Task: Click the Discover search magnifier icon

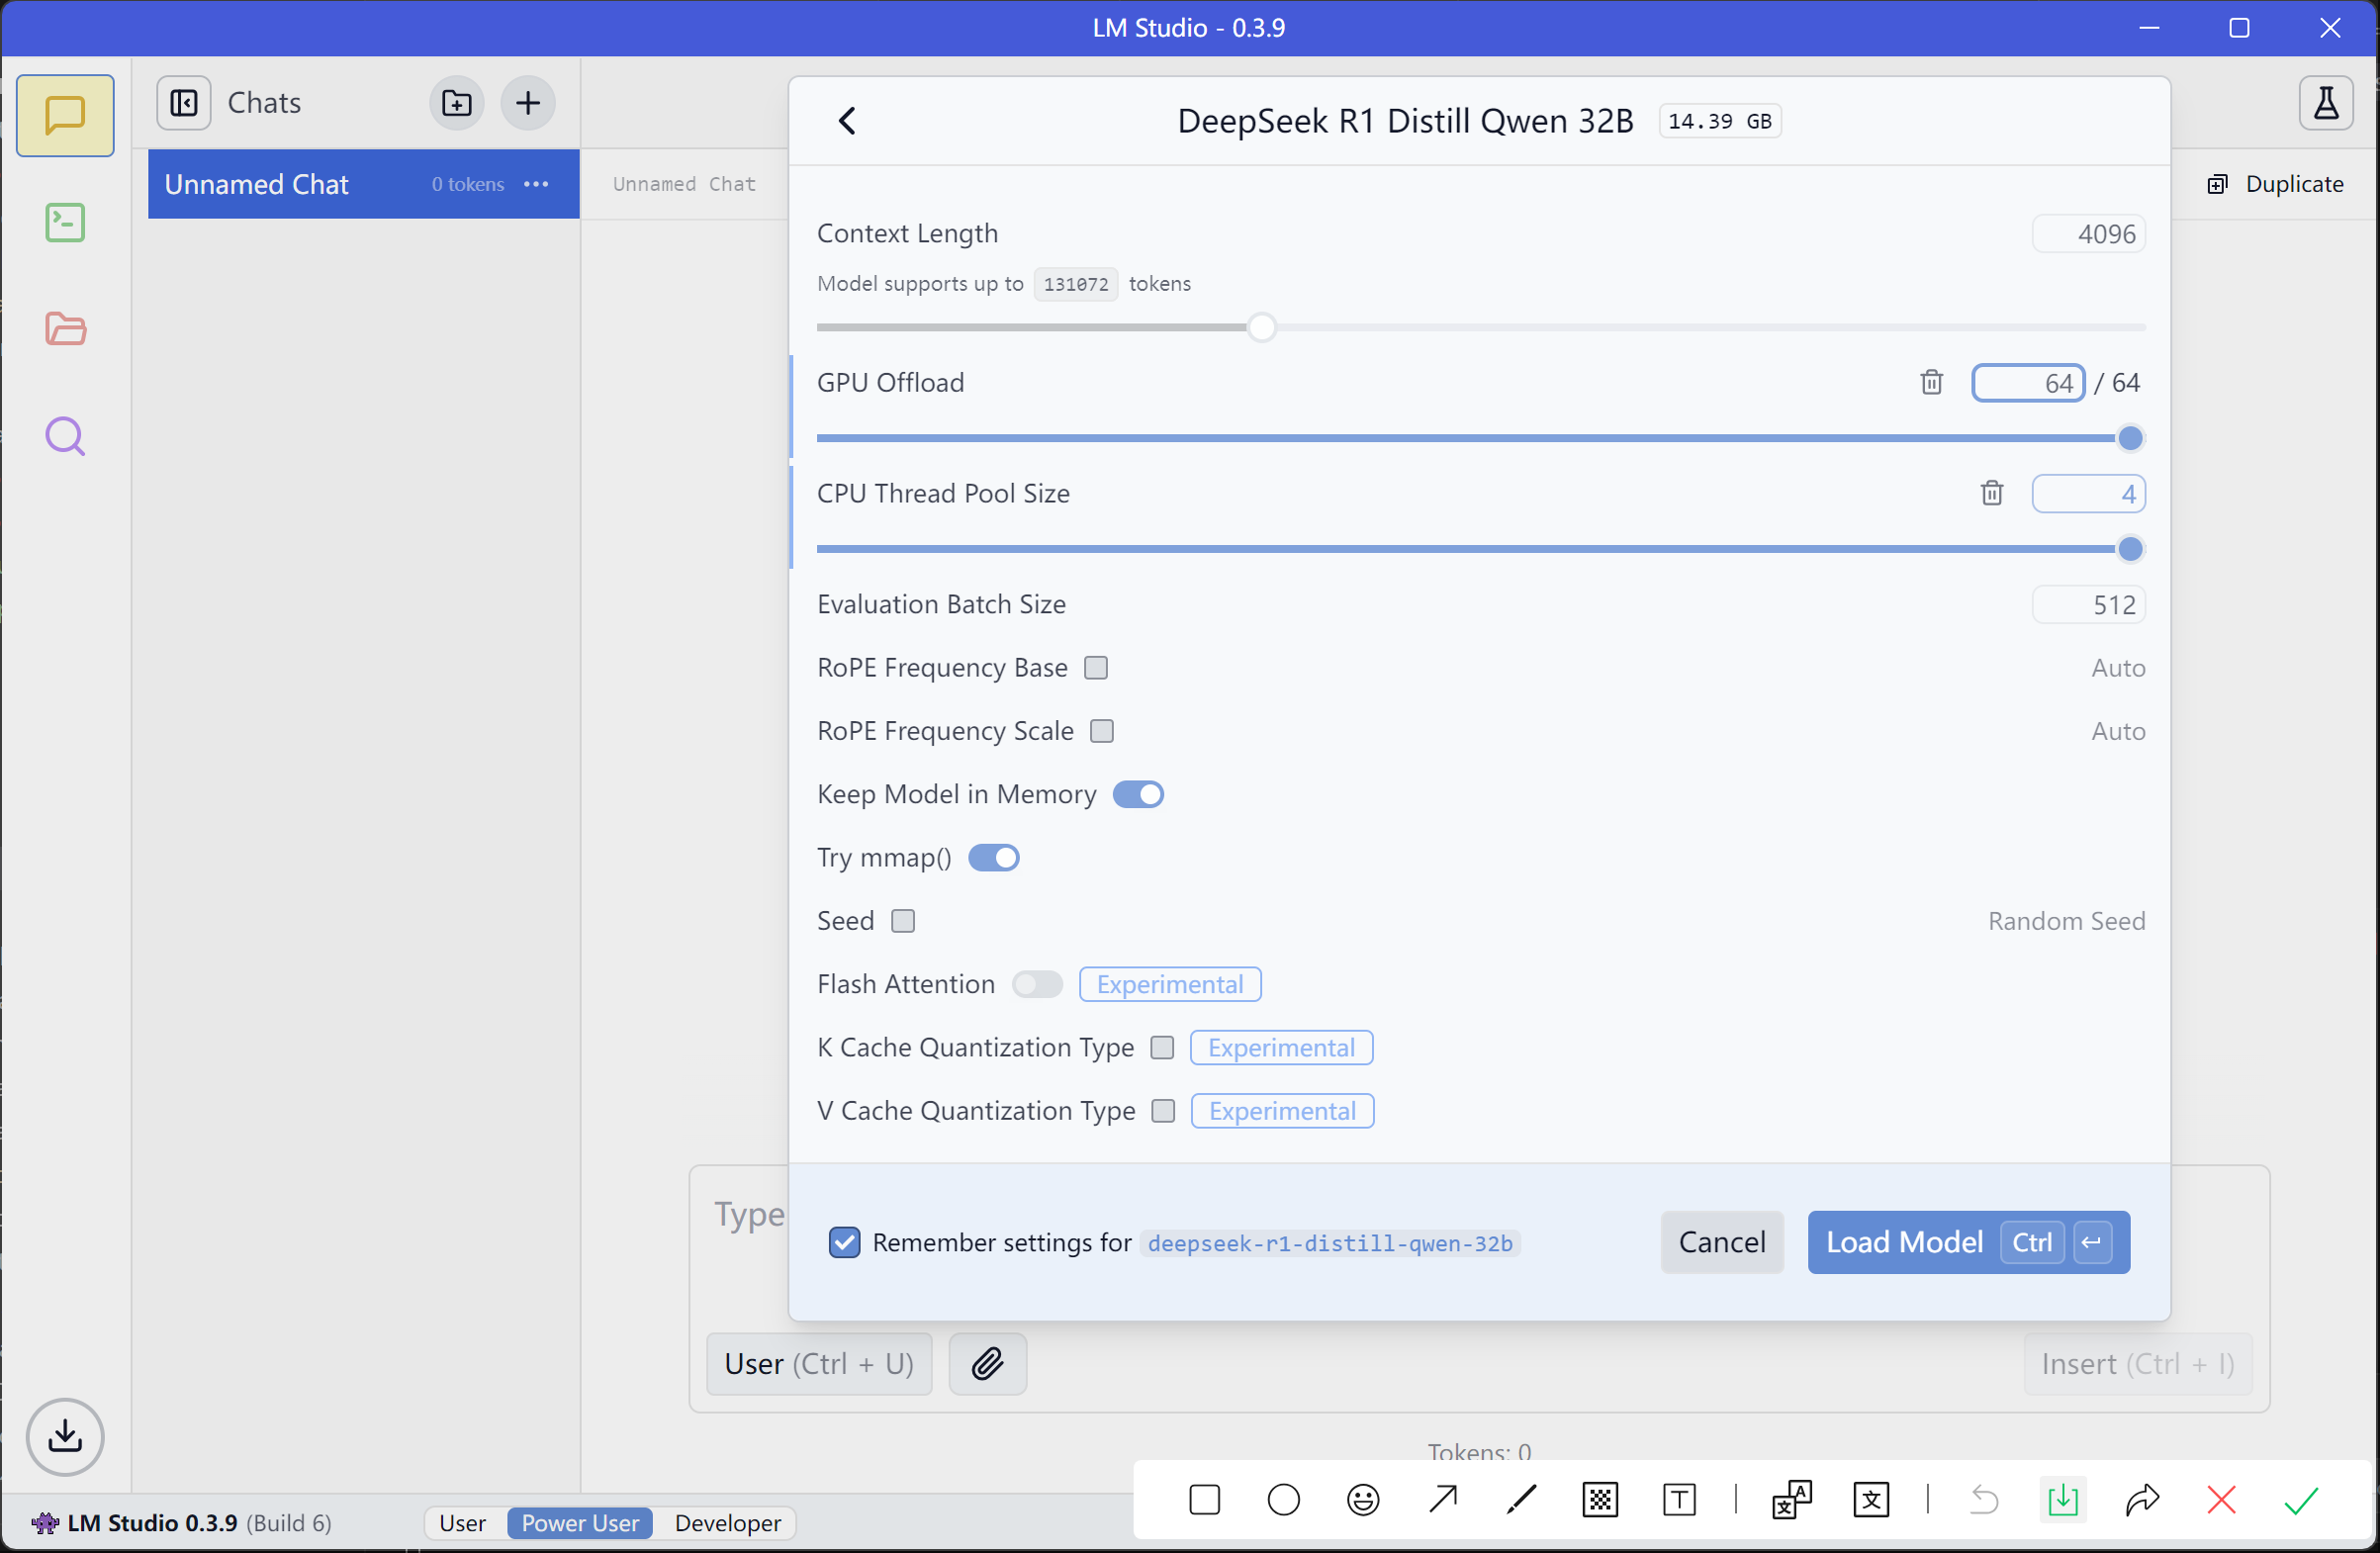Action: (65, 436)
